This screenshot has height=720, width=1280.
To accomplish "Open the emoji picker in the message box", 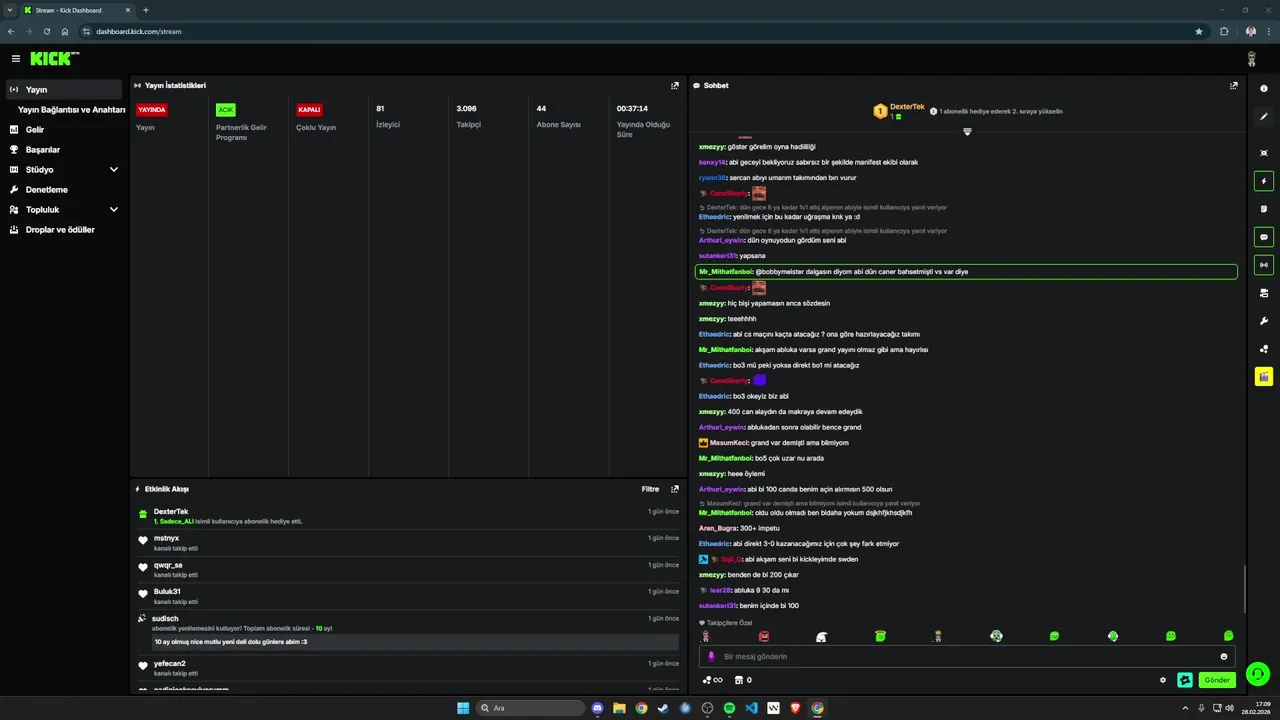I will point(1224,656).
